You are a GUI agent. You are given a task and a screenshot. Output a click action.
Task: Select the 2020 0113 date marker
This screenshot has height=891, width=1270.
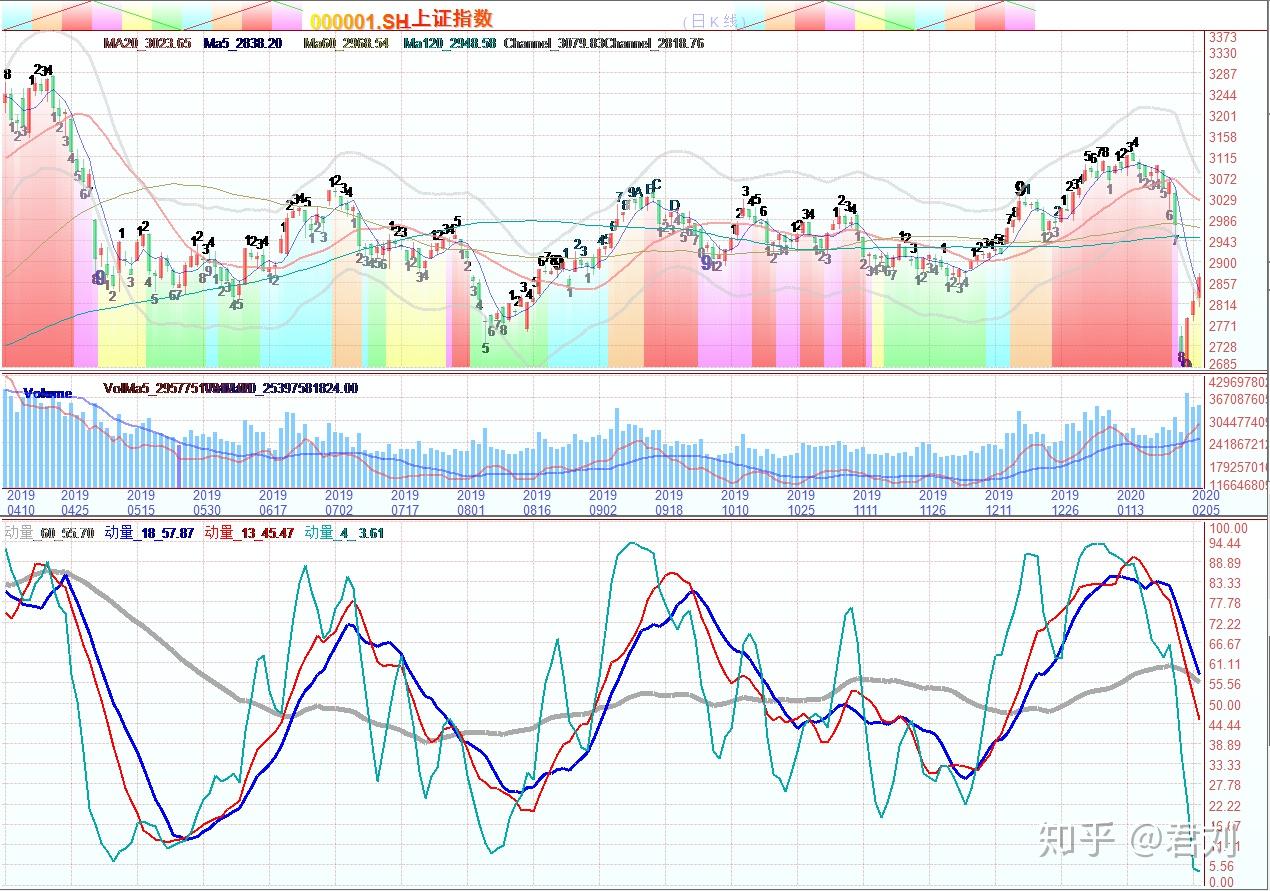pyautogui.click(x=1130, y=502)
